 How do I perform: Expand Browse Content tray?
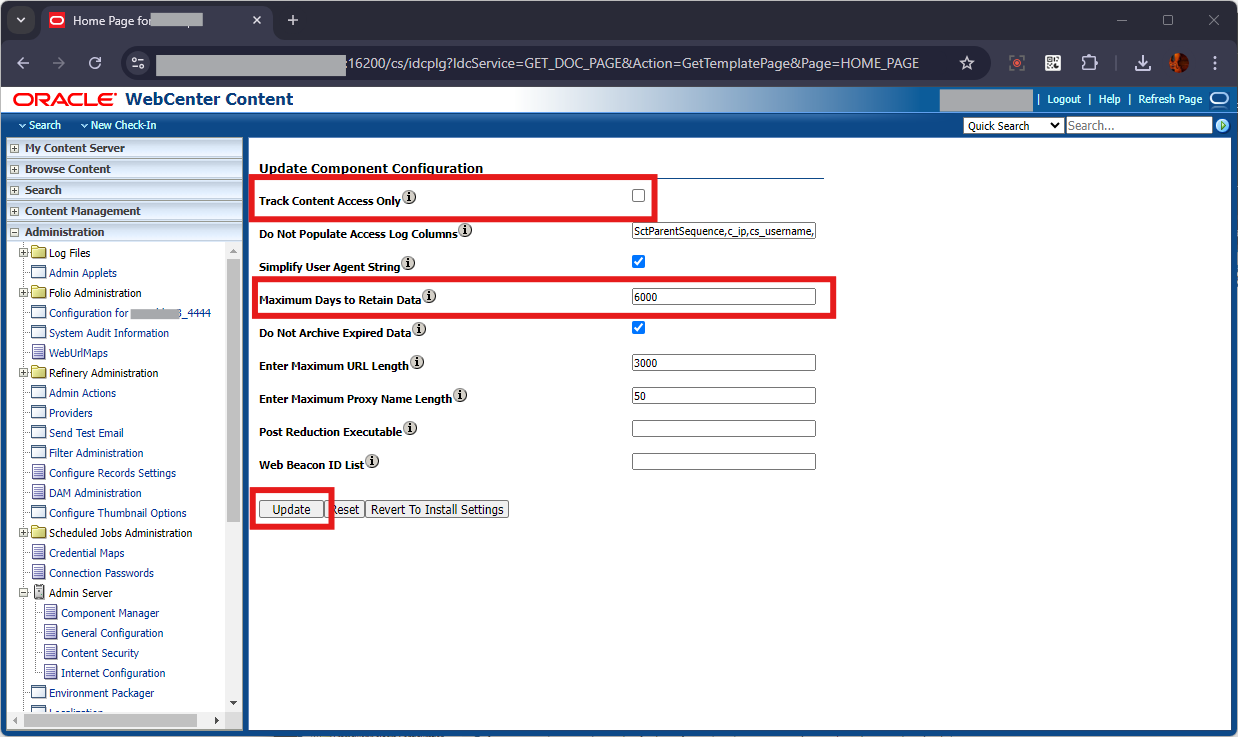tap(15, 169)
